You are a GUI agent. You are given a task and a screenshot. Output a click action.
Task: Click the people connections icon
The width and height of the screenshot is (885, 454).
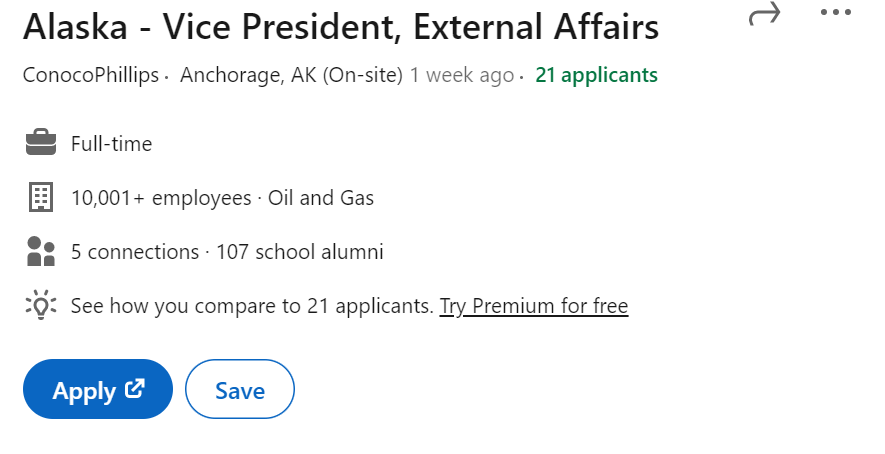point(41,251)
